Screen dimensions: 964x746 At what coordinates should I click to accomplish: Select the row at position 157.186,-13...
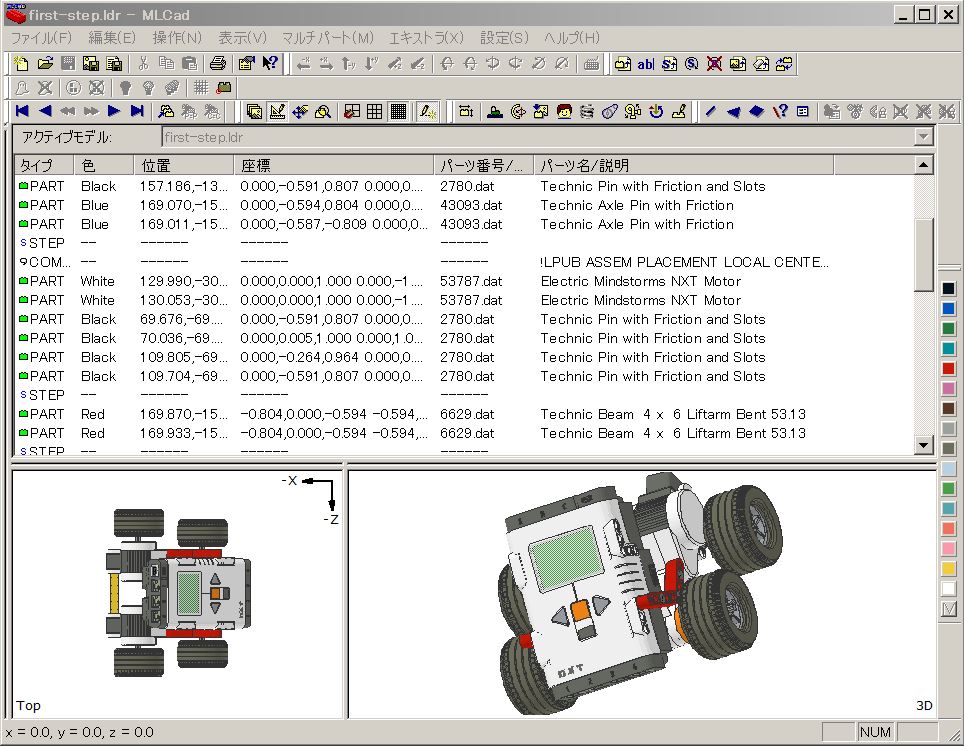(x=464, y=186)
